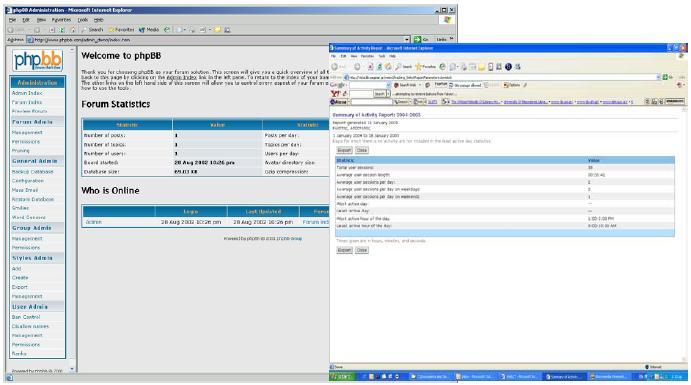Viewport: 691px width, 385px height.
Task: Click the Windows Start button
Action: click(342, 377)
